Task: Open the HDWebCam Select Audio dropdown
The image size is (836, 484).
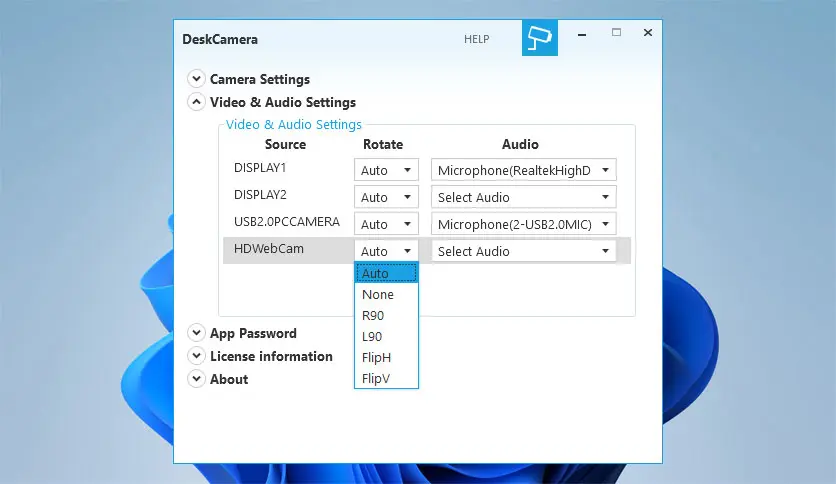Action: (x=524, y=251)
